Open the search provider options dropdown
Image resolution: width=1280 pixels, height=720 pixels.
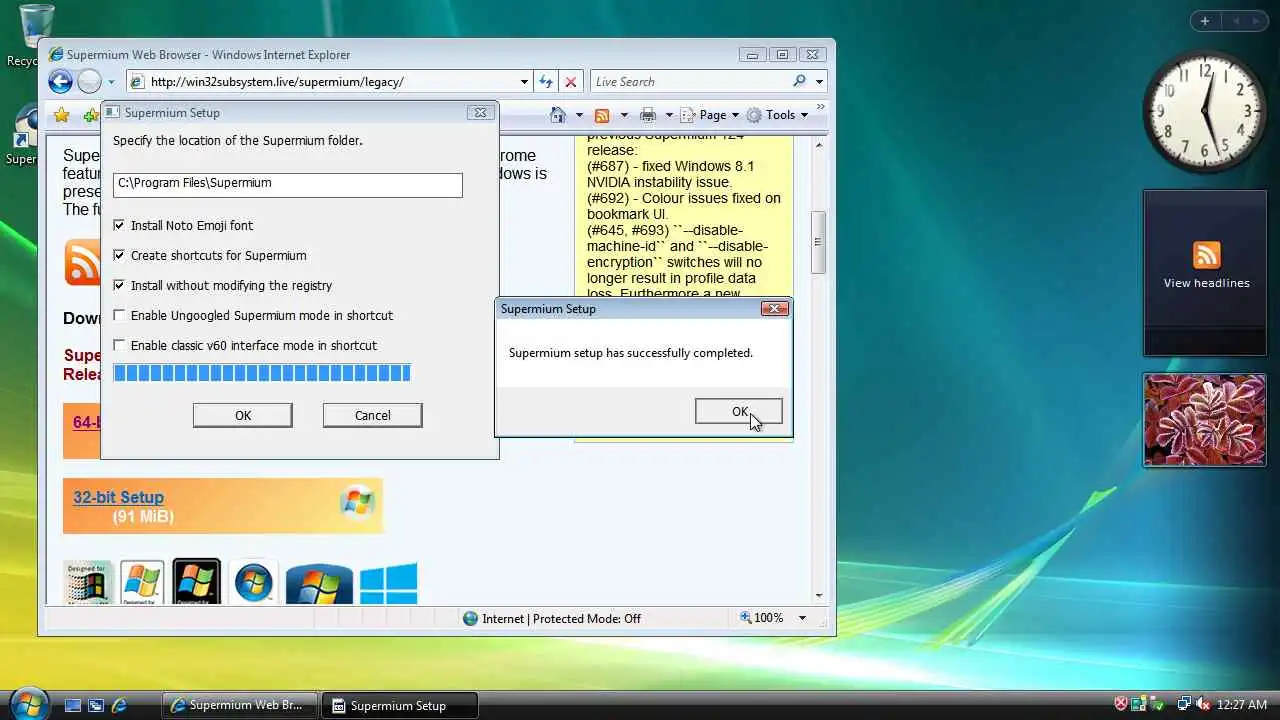(x=819, y=82)
